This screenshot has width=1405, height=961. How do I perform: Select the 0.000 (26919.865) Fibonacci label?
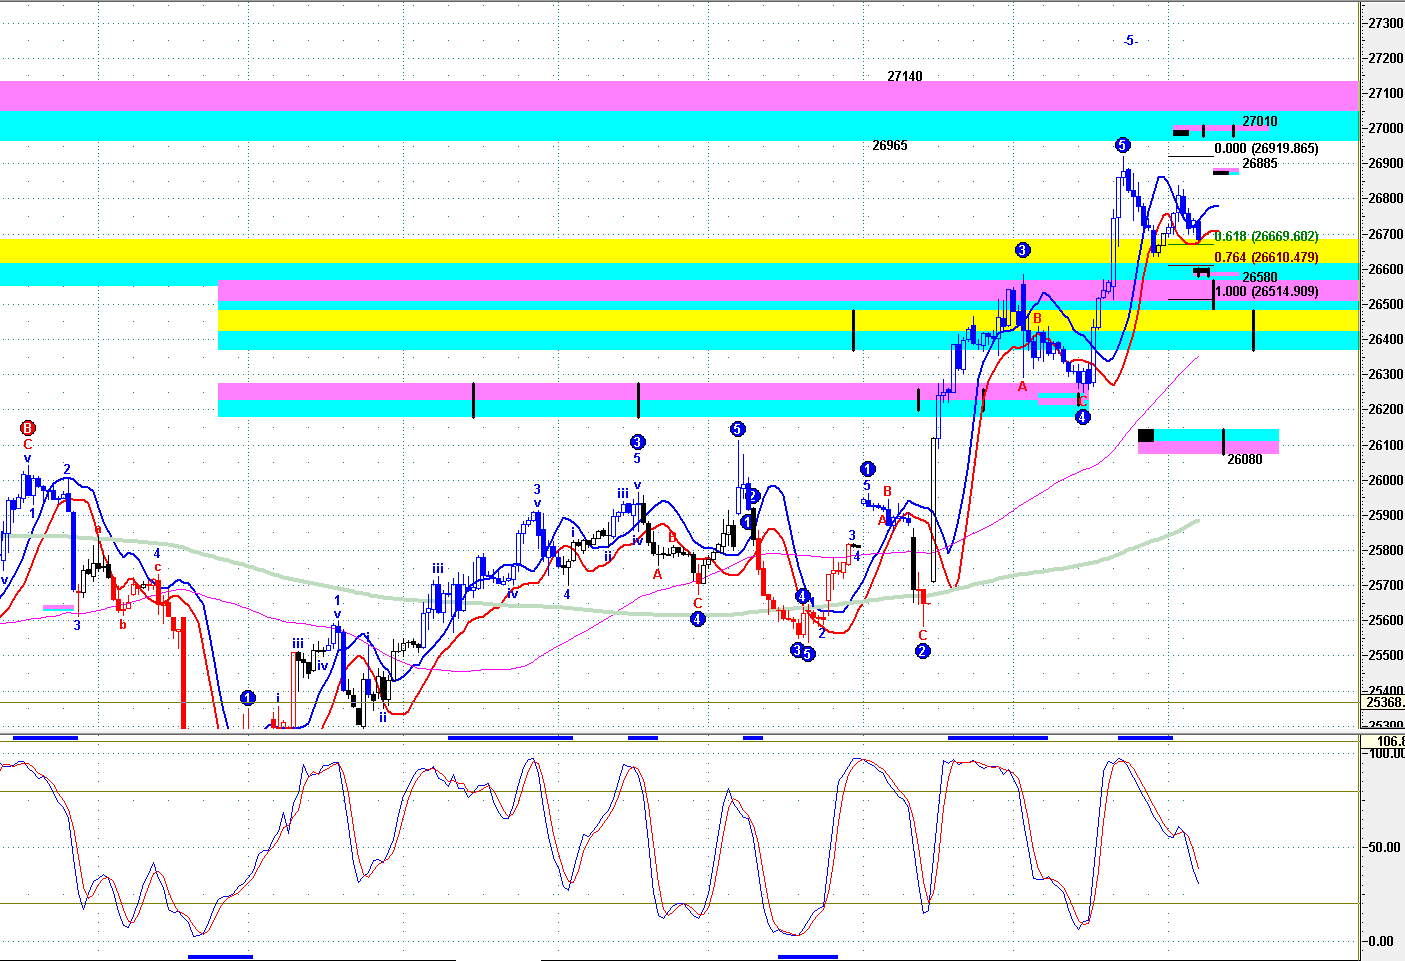click(1266, 149)
